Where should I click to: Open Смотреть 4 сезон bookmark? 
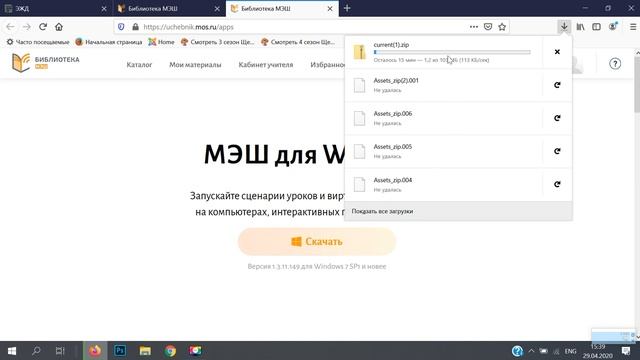pyautogui.click(x=298, y=42)
